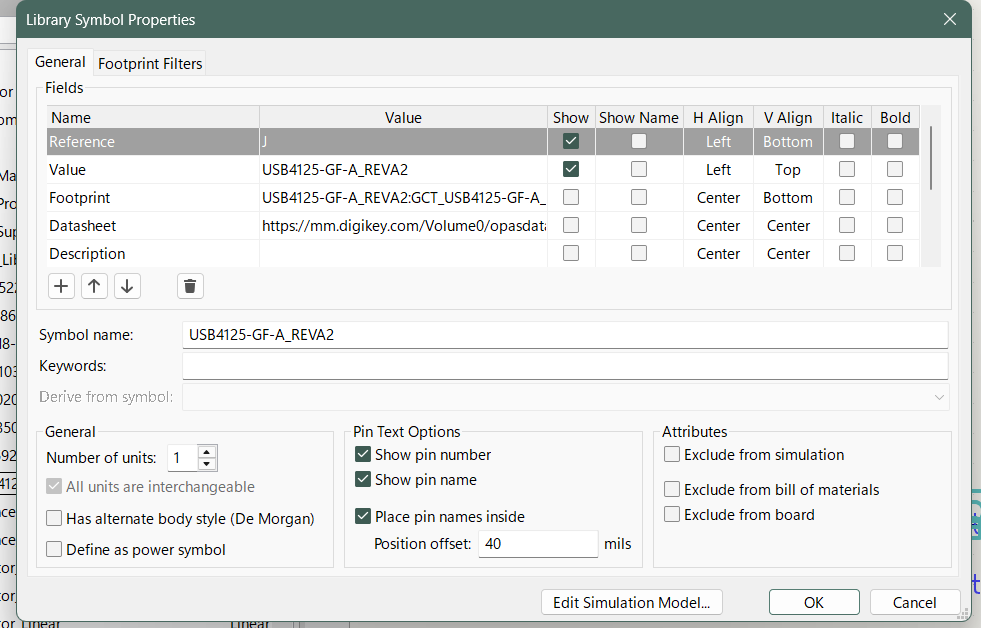This screenshot has height=628, width=981.
Task: Increase number of units with up arrow
Action: [x=207, y=453]
